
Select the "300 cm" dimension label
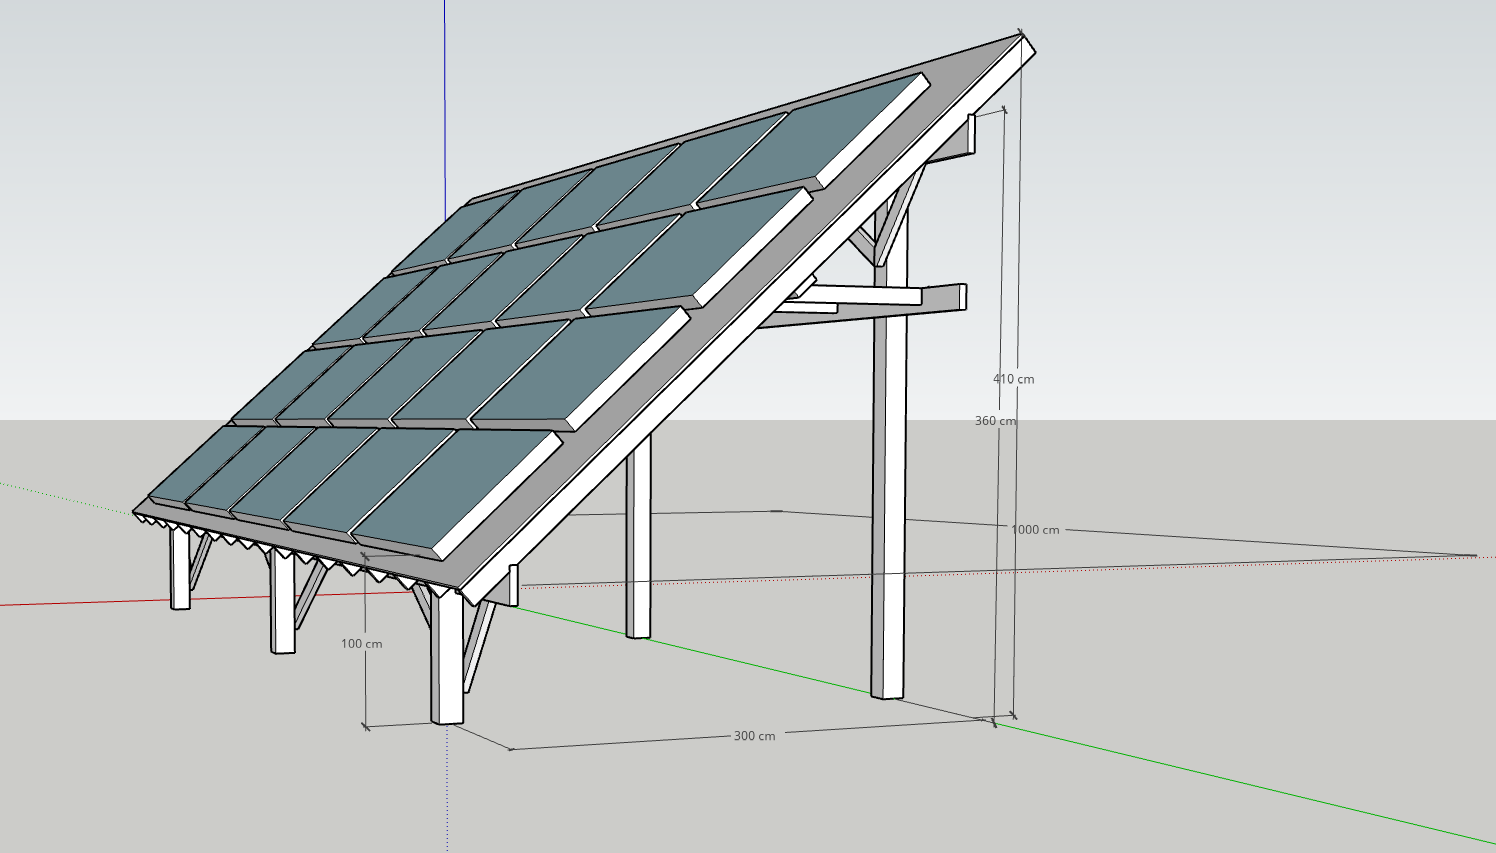point(754,736)
